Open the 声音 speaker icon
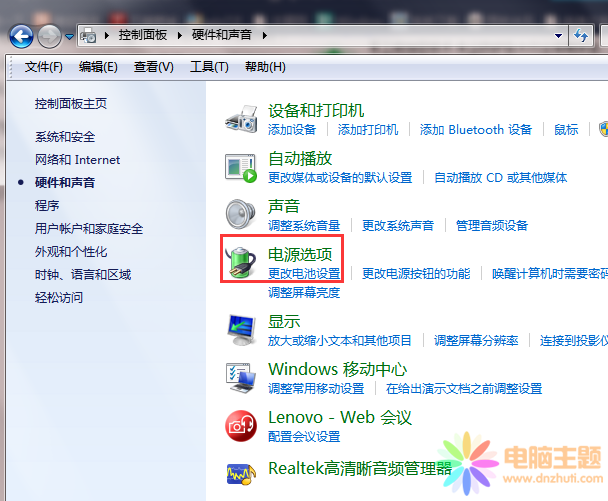The height and width of the screenshot is (501, 608). point(241,215)
